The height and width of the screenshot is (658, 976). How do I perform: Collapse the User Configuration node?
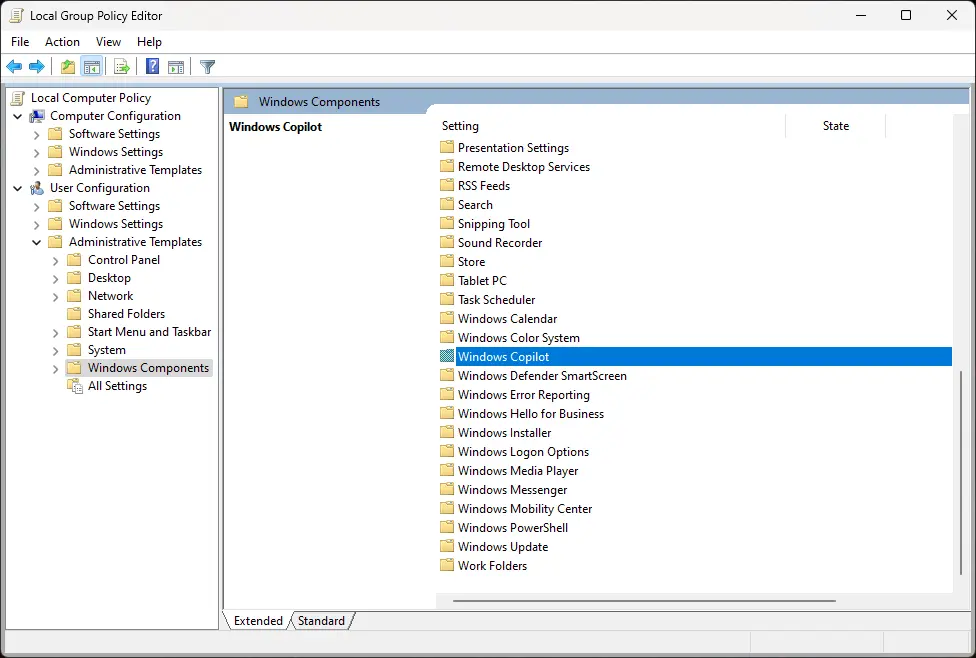(17, 188)
